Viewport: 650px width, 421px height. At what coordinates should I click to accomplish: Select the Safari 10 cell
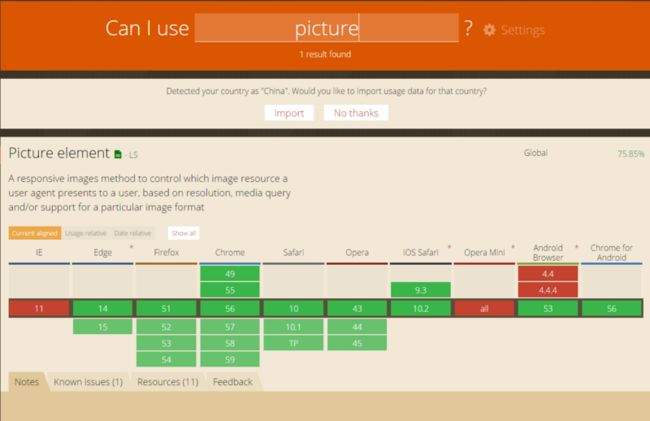[293, 309]
